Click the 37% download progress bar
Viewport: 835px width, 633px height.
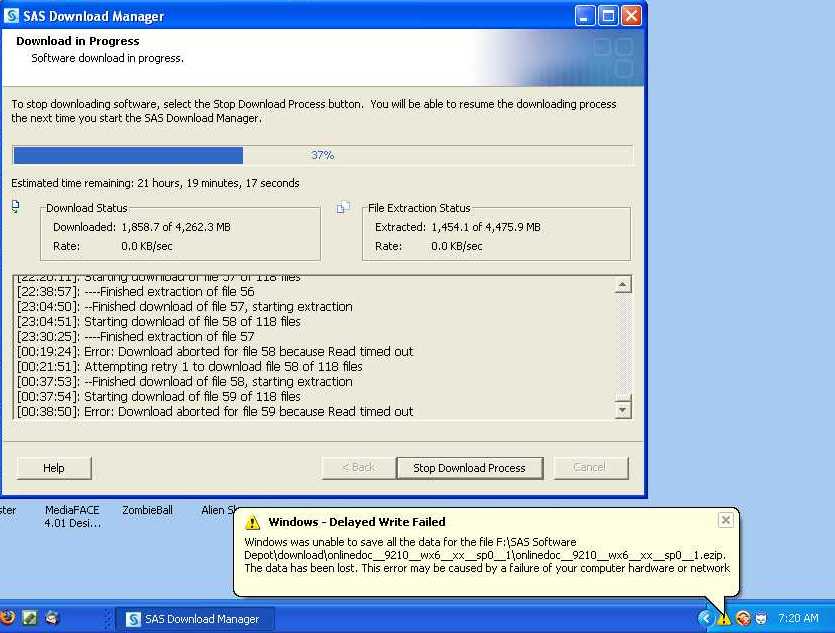point(322,156)
